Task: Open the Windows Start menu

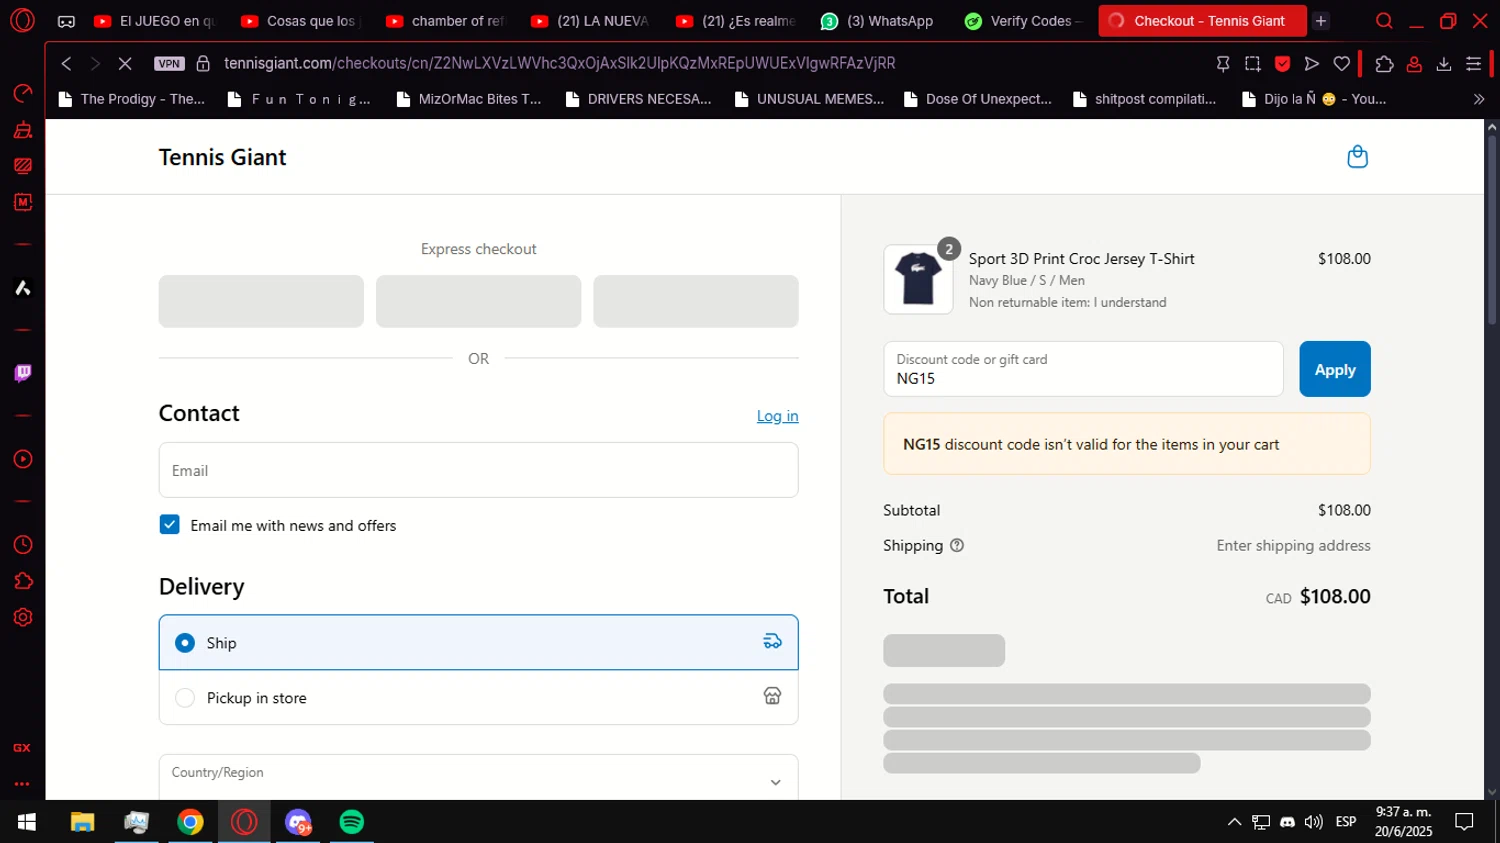Action: pyautogui.click(x=27, y=822)
